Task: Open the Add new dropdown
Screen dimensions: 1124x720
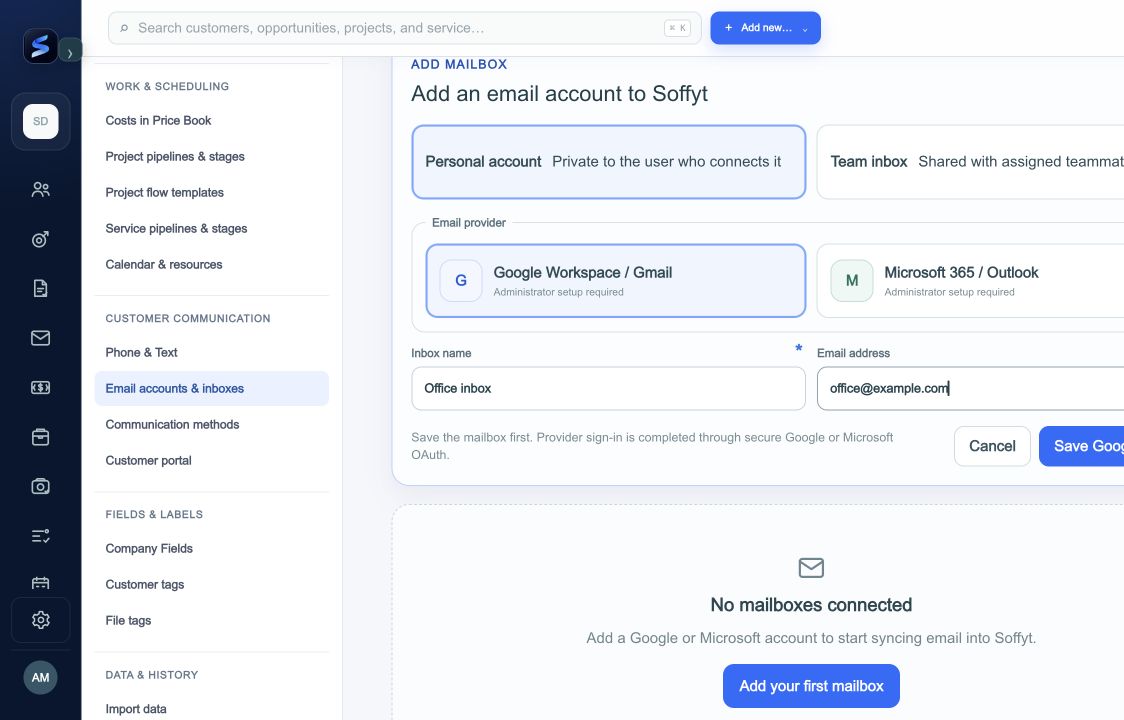Action: tap(766, 28)
